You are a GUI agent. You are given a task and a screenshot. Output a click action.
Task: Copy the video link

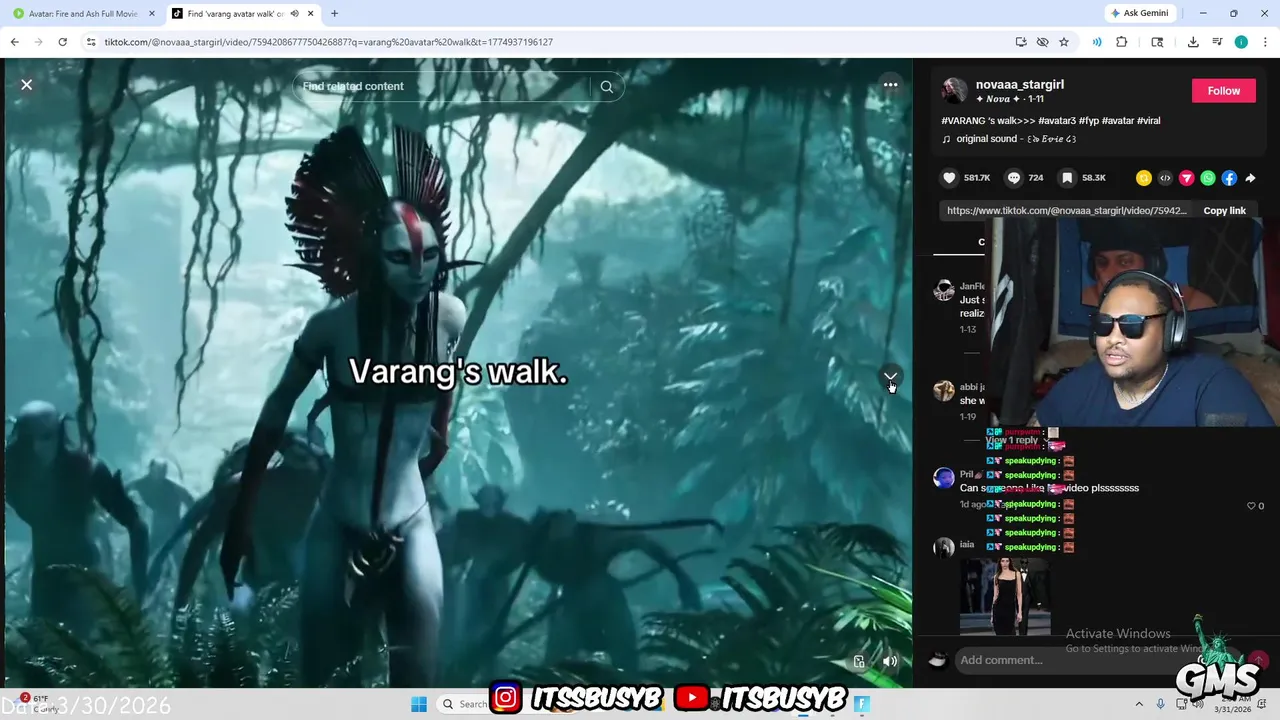click(1224, 211)
